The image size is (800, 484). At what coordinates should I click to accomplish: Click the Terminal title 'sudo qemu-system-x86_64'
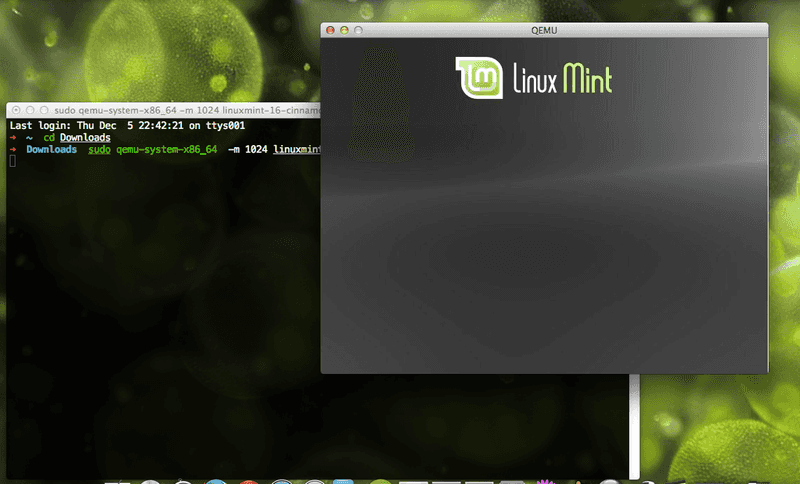pos(115,110)
